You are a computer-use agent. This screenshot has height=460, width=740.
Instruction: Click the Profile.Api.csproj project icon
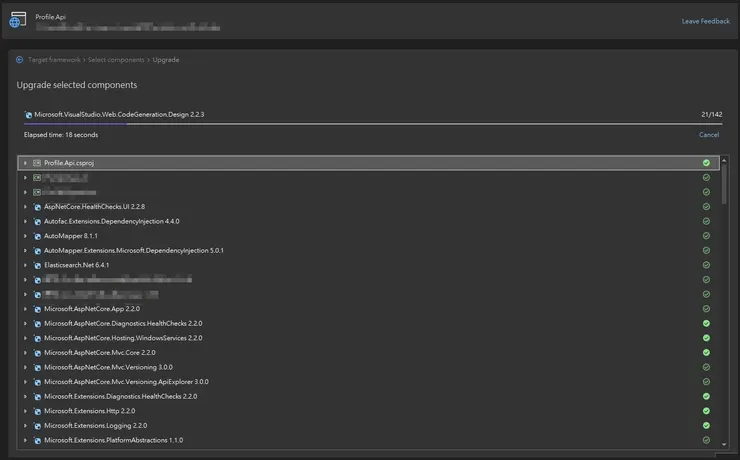pos(37,163)
